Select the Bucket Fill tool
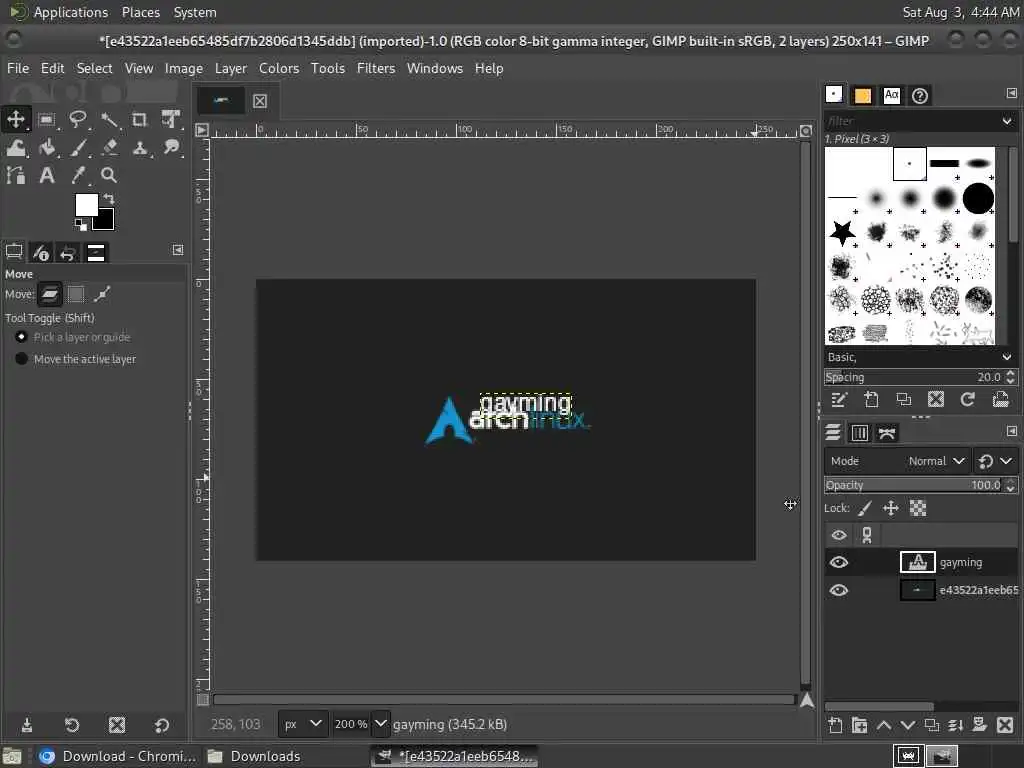Screen dimensions: 1024x768 coord(46,148)
